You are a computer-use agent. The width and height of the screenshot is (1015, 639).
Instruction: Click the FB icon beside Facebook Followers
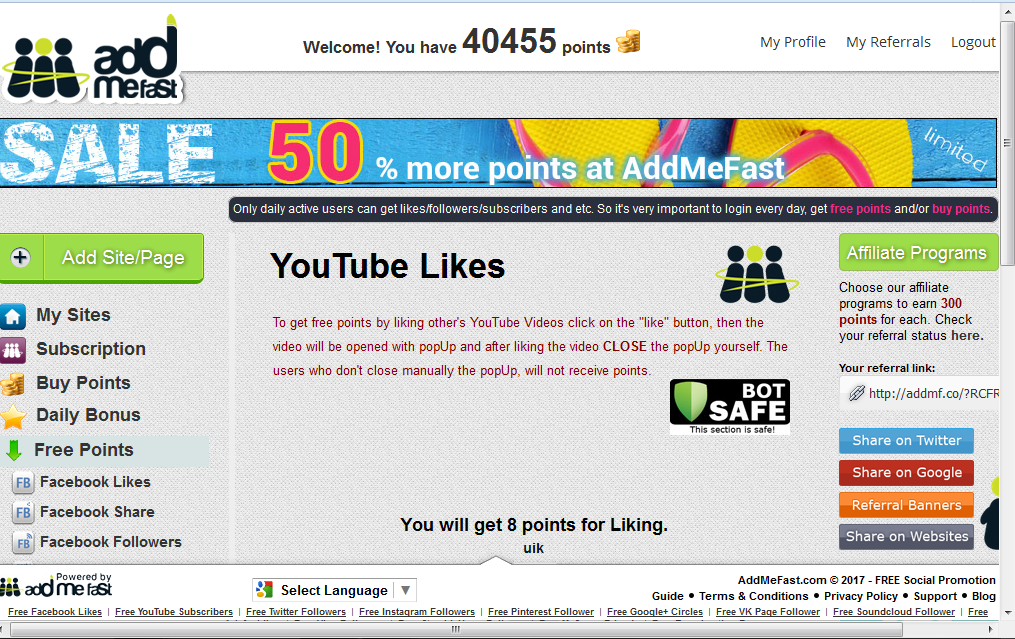point(23,543)
